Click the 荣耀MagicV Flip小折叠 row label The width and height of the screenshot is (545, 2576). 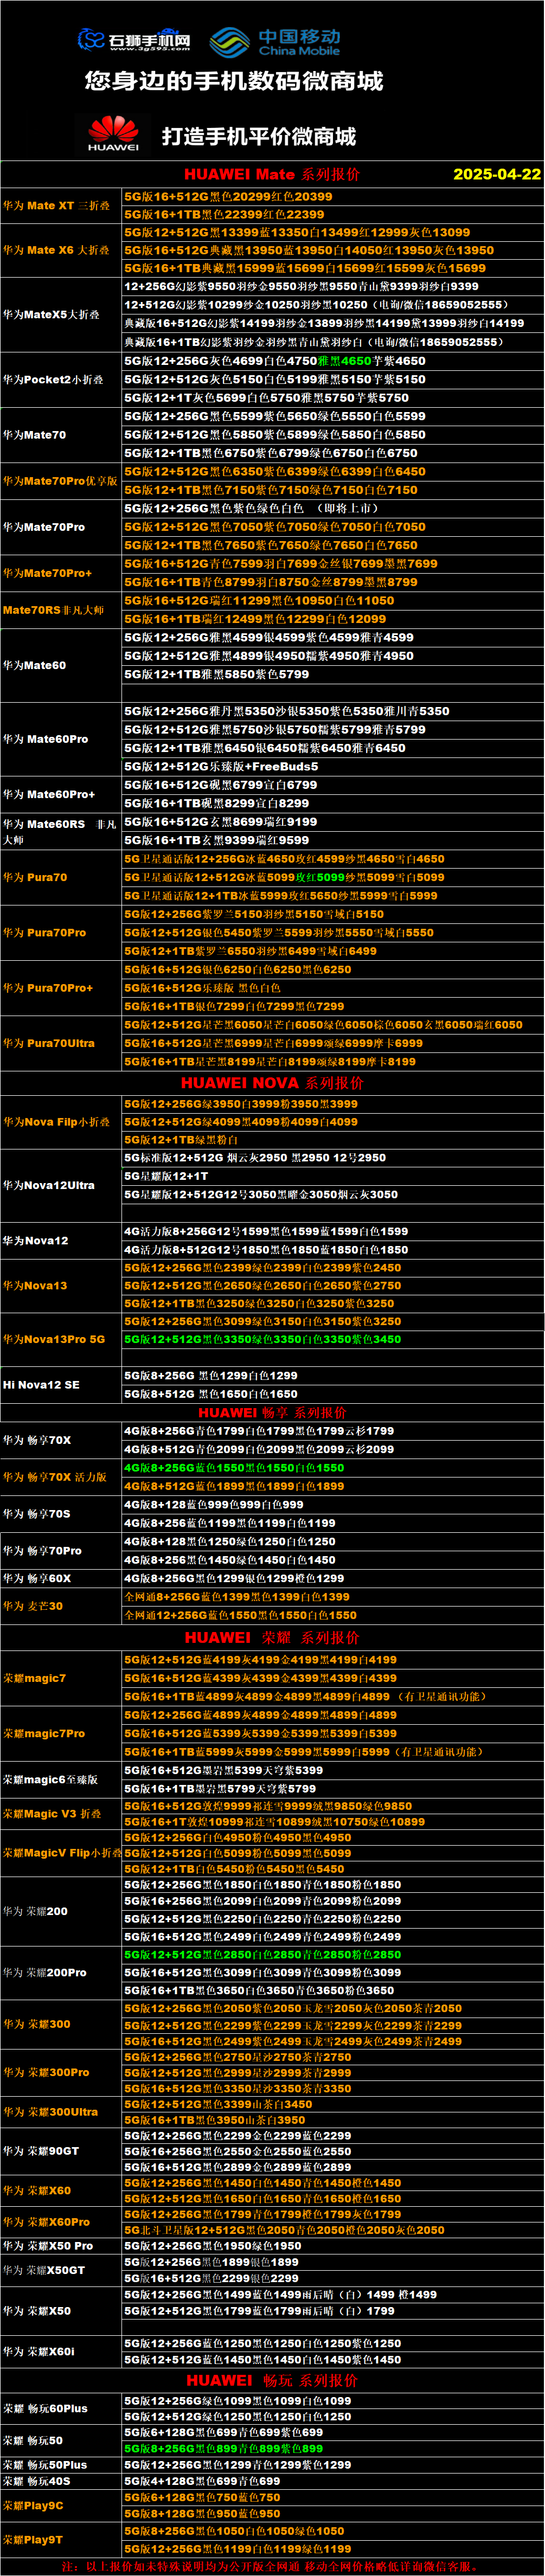coord(62,1853)
